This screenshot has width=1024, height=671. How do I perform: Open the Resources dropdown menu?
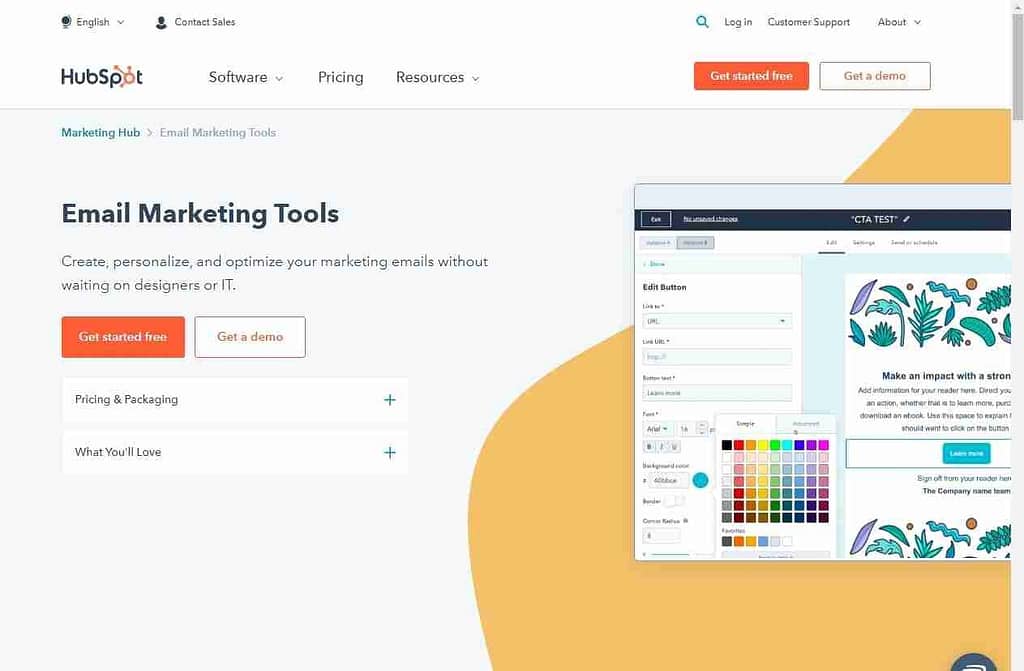[x=437, y=77]
